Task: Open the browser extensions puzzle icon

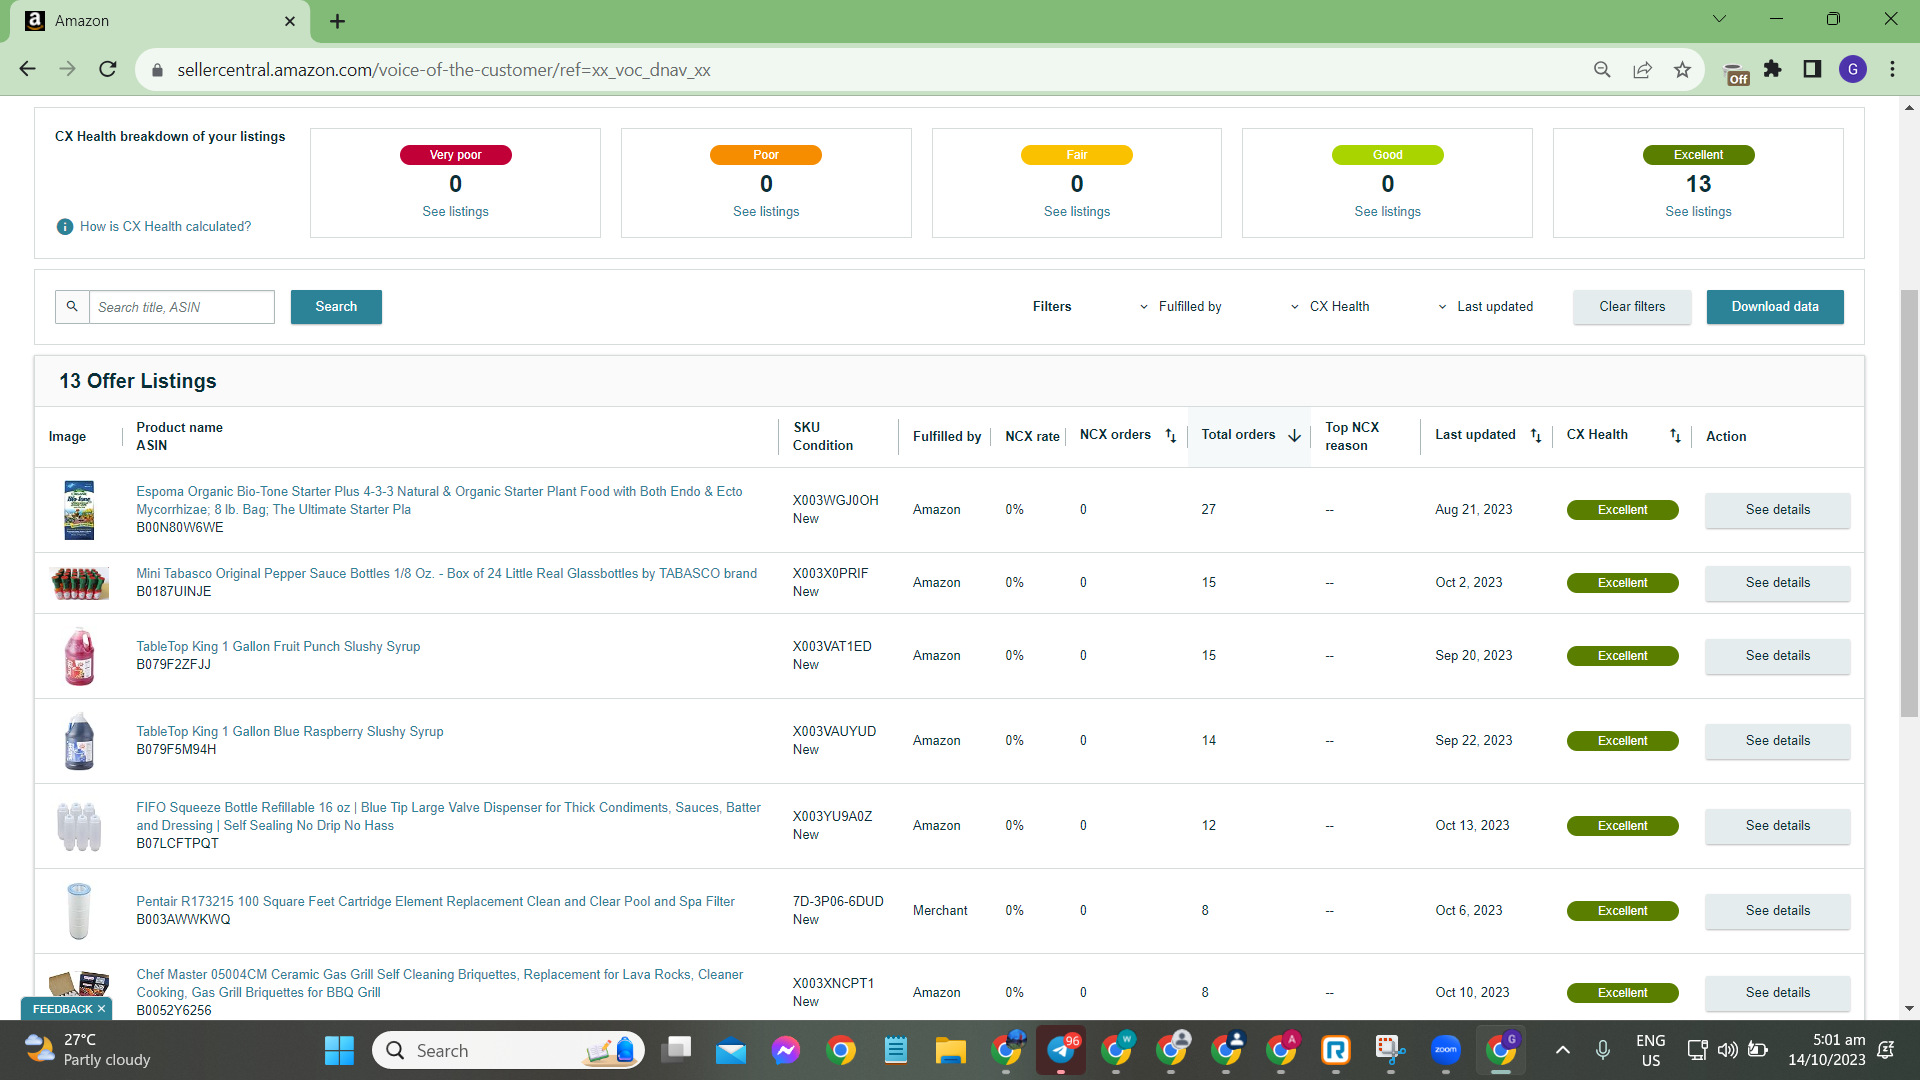Action: tap(1773, 69)
